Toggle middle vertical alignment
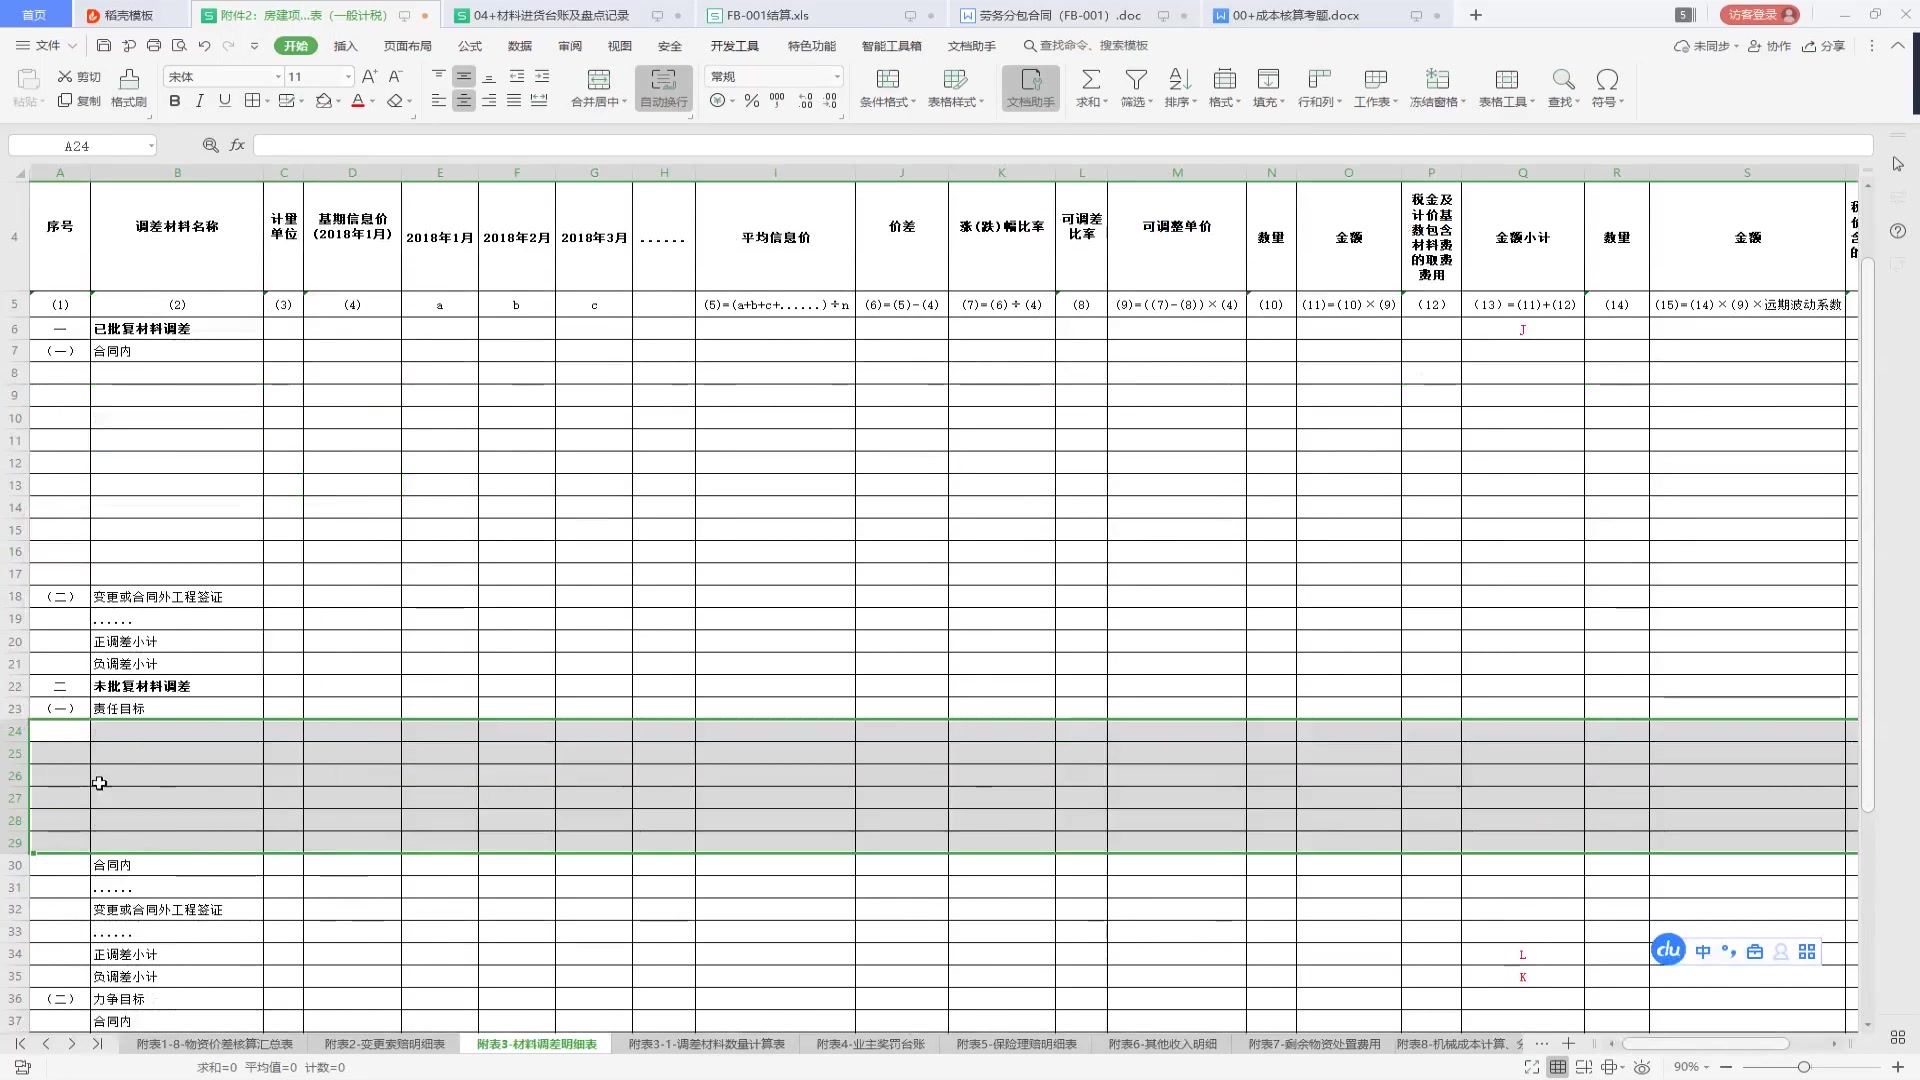 (x=464, y=76)
